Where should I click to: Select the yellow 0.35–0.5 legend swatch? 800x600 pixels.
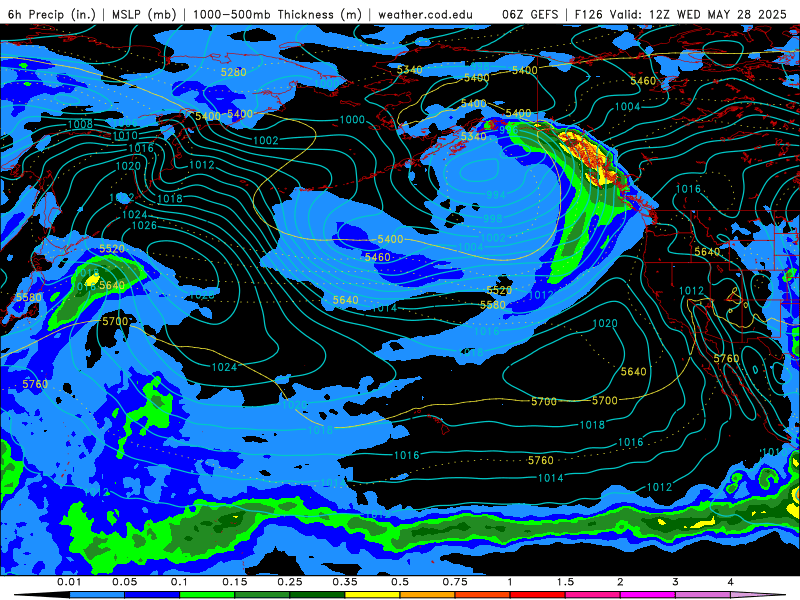pos(372,595)
